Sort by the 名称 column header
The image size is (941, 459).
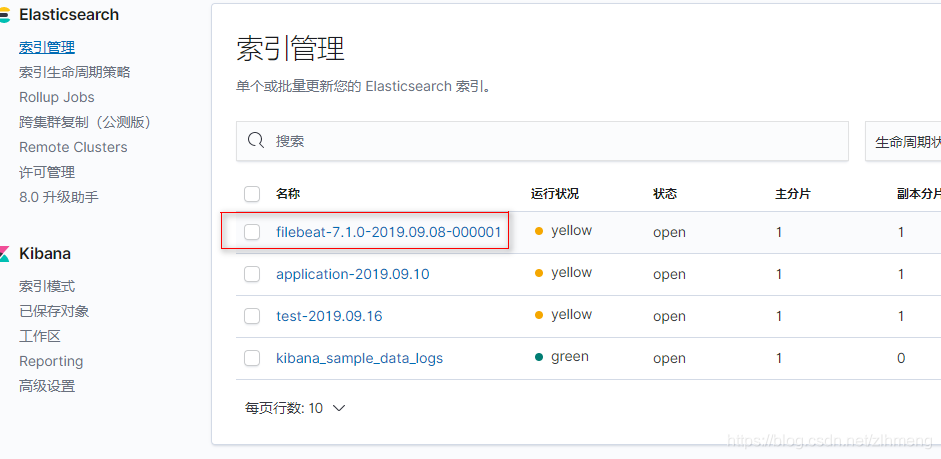288,194
